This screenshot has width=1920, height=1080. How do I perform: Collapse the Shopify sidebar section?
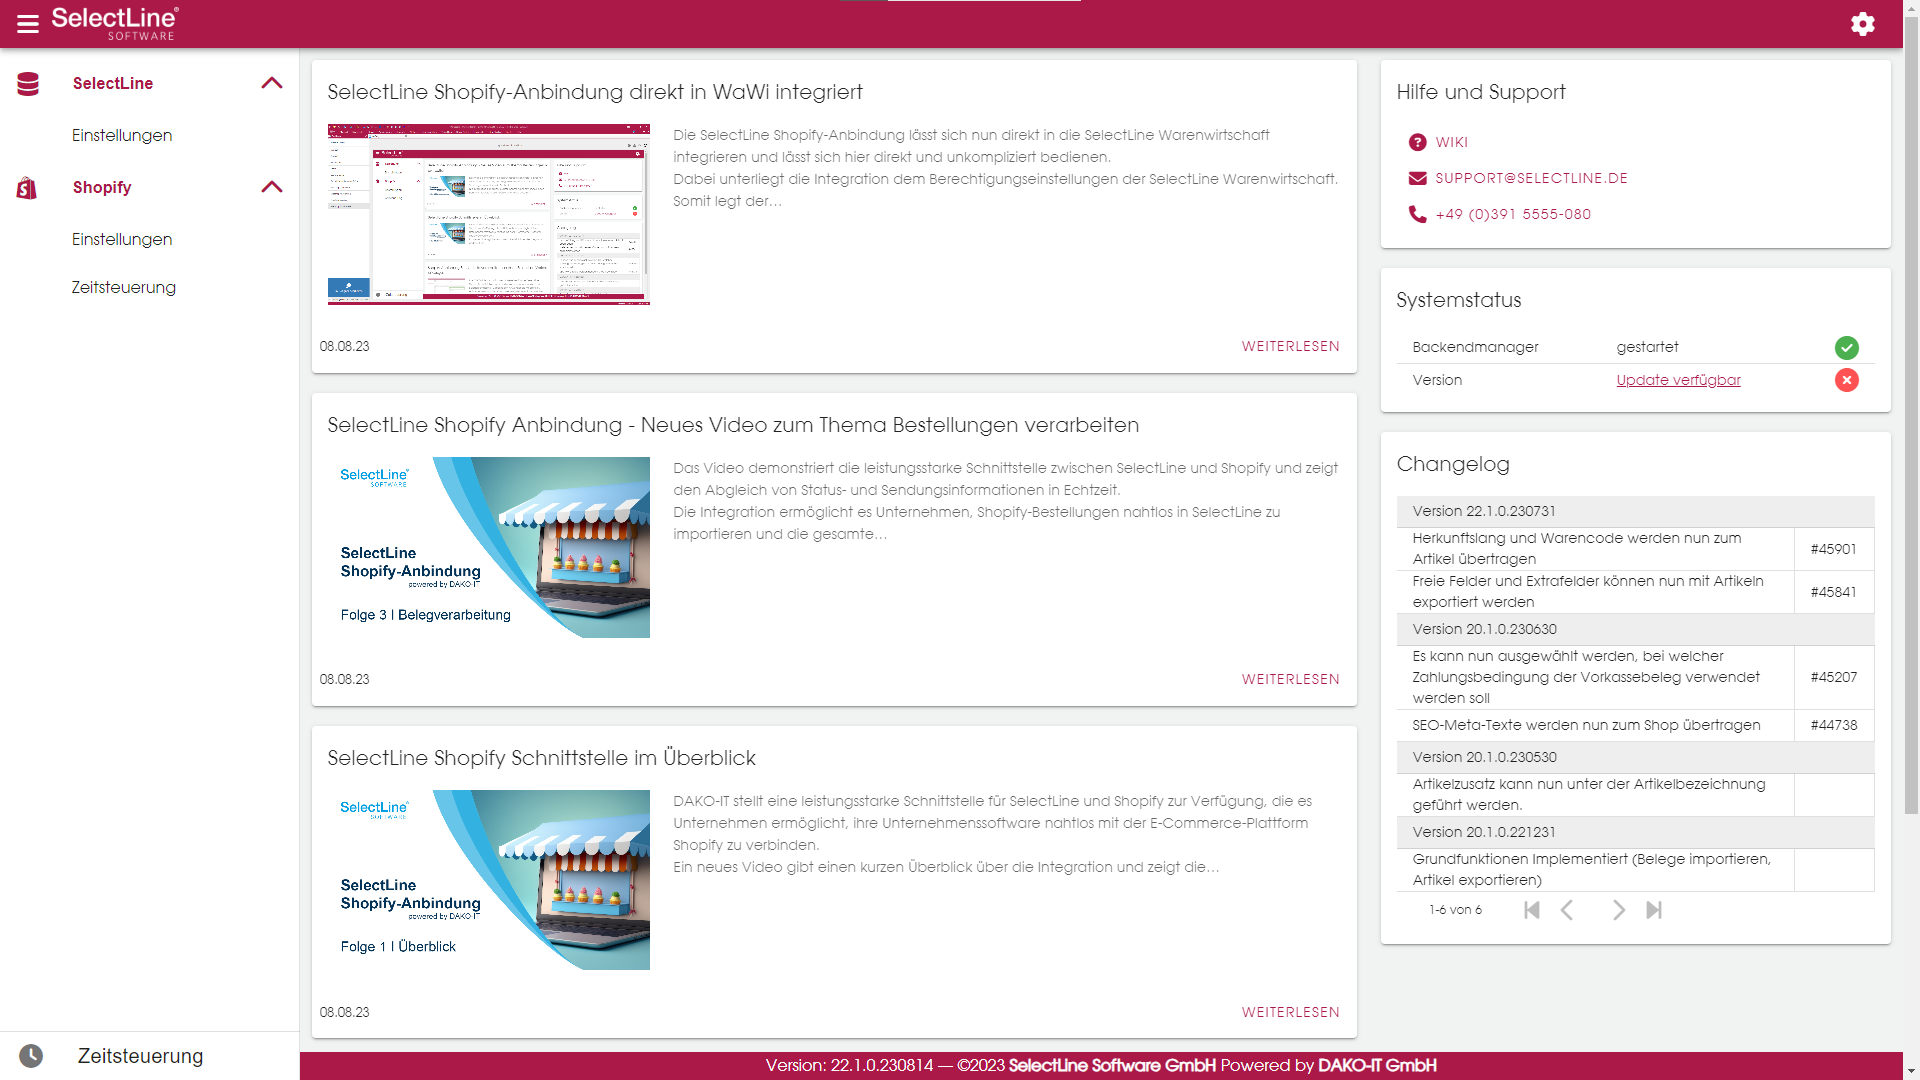pos(272,187)
